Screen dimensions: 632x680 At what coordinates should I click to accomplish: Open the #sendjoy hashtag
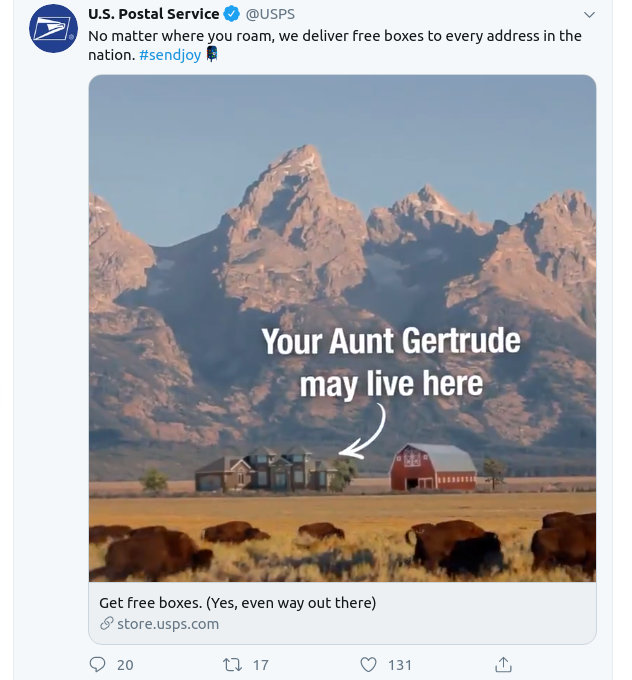[170, 55]
